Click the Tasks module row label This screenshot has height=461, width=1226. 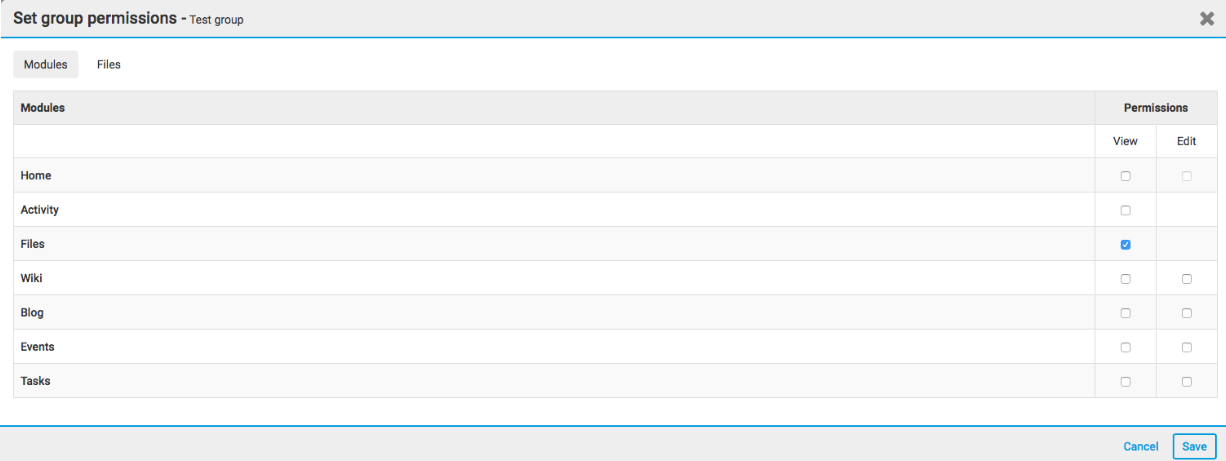coord(36,381)
